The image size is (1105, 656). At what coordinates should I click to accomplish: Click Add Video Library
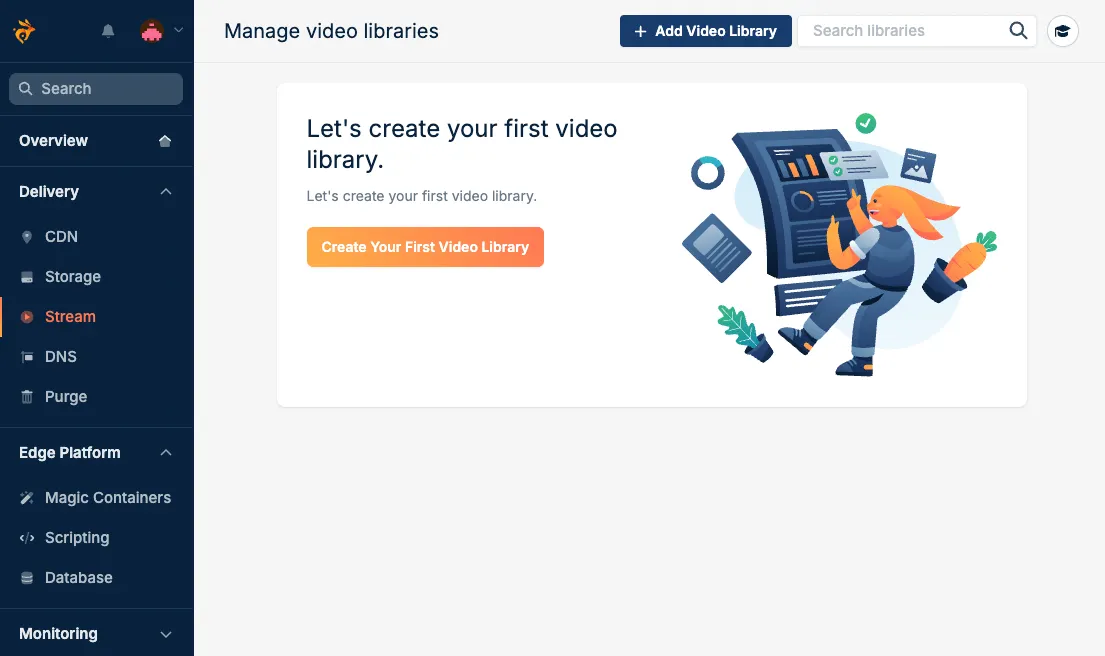point(705,31)
